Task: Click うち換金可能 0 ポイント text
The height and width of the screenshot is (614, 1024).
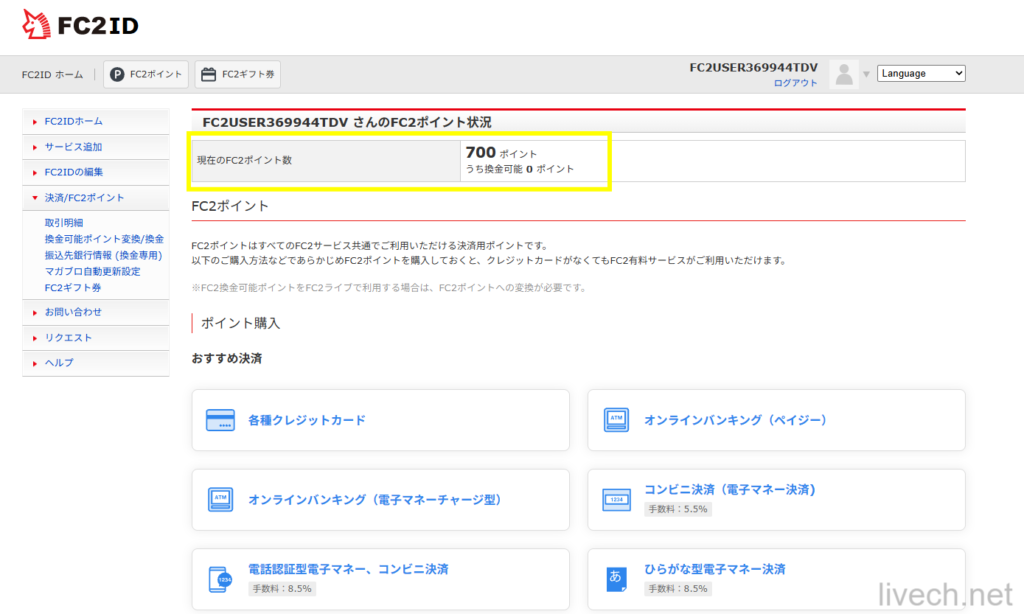Action: [520, 169]
